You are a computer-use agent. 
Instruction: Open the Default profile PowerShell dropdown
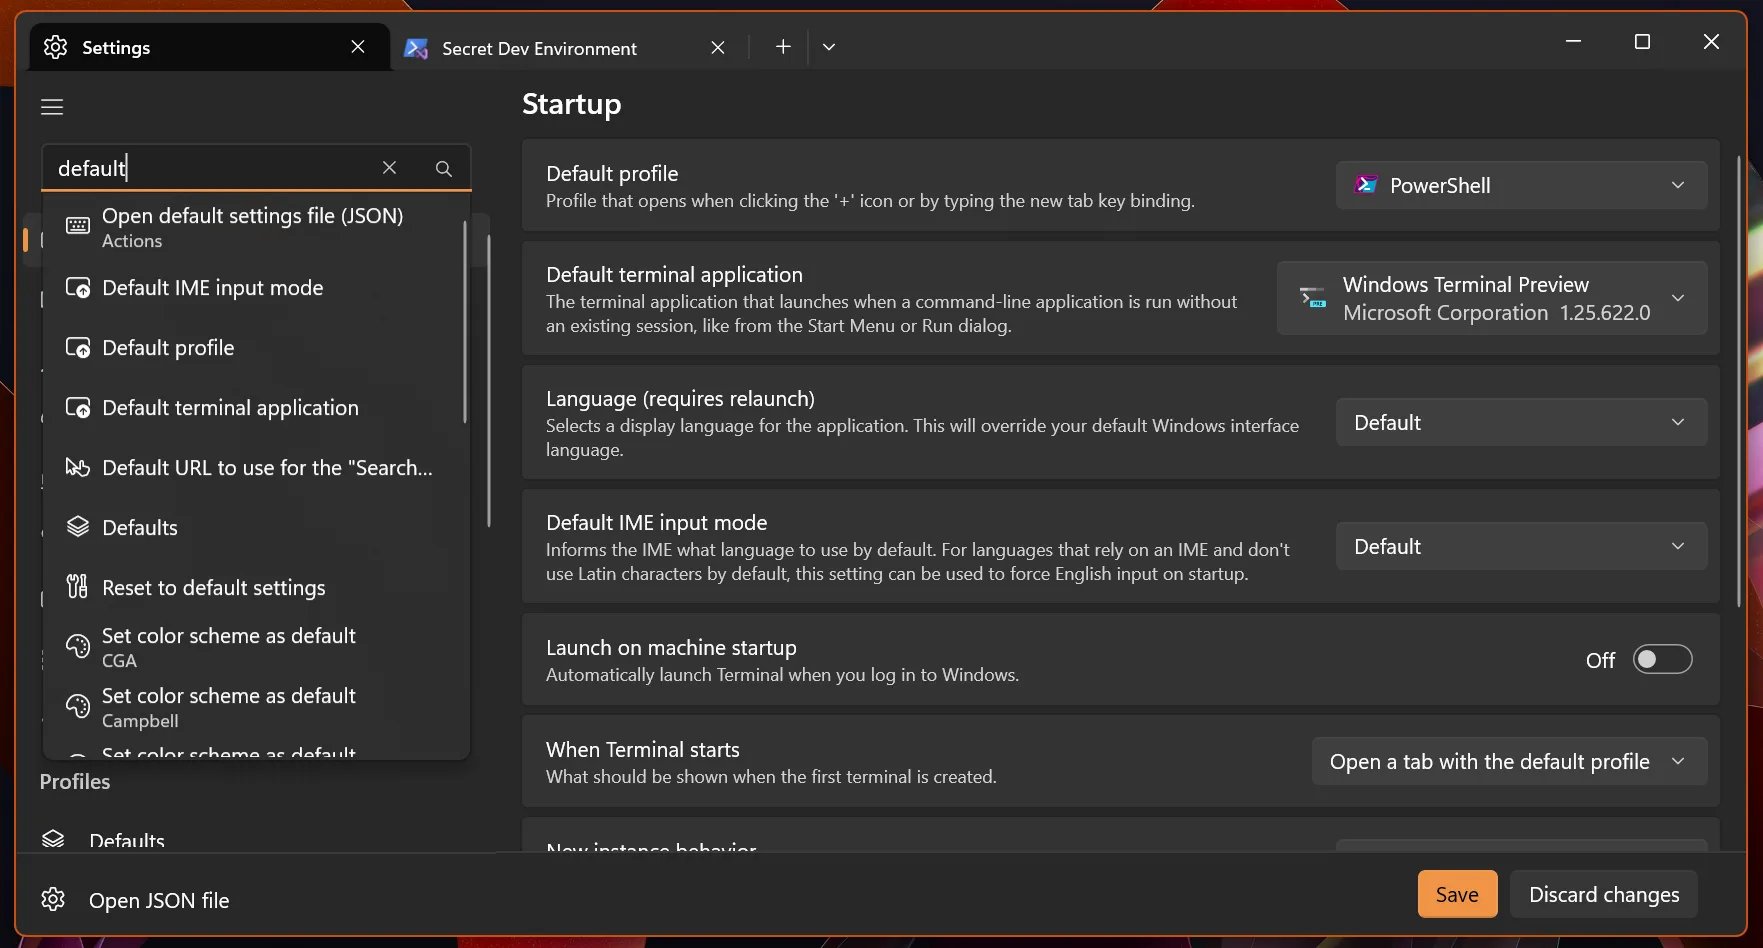coord(1520,186)
